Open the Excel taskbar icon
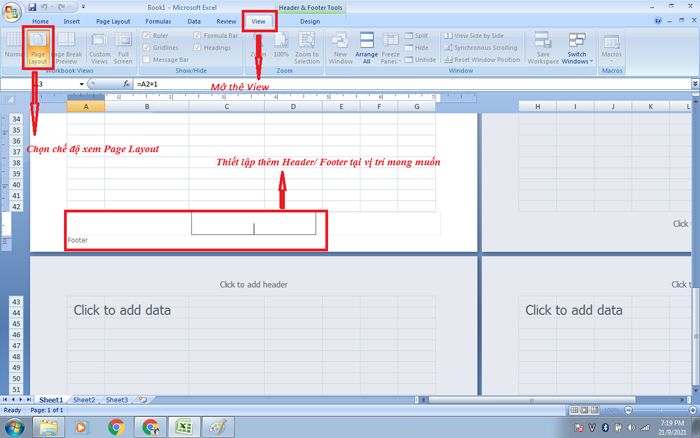This screenshot has width=700, height=438. coord(184,428)
